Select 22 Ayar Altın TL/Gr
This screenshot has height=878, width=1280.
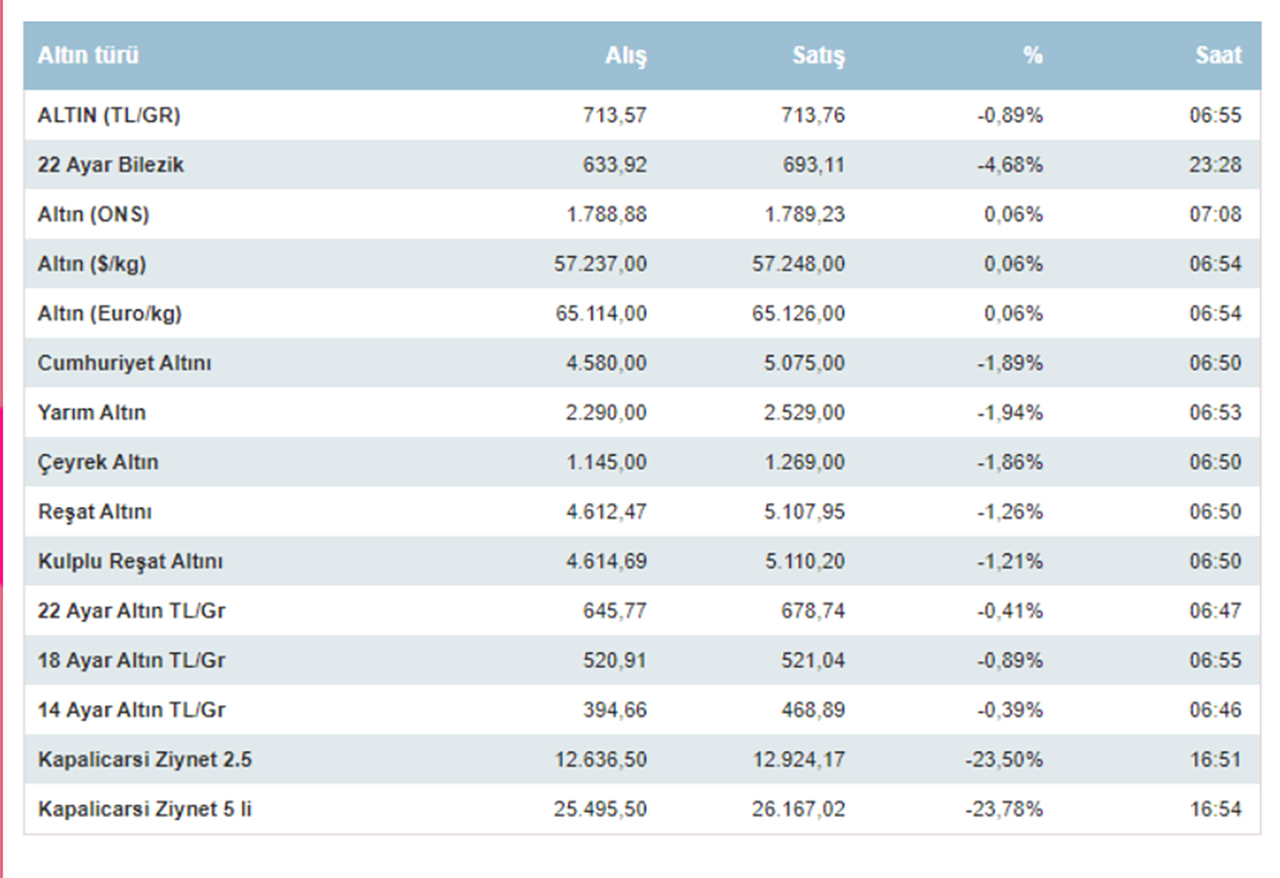click(131, 611)
